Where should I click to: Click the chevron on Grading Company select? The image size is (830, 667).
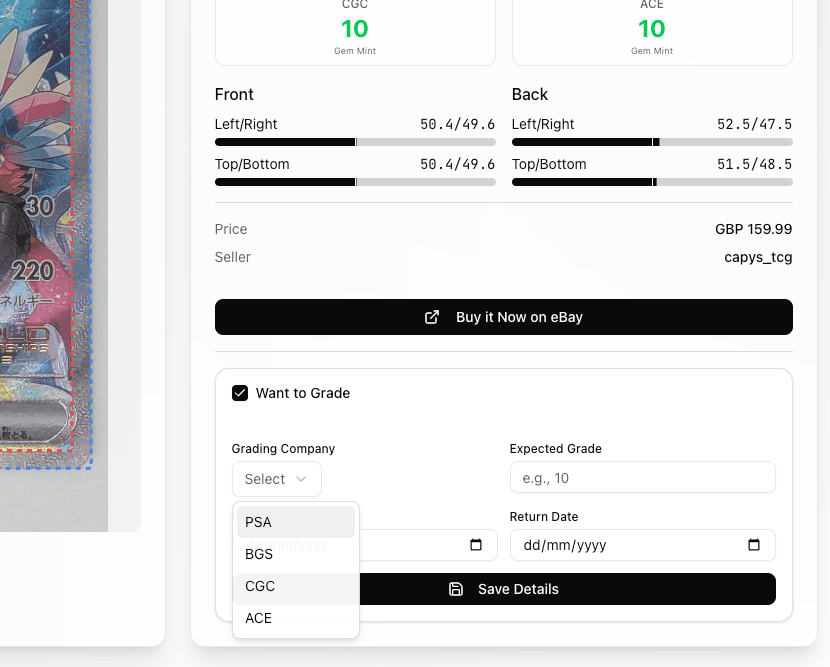click(300, 480)
